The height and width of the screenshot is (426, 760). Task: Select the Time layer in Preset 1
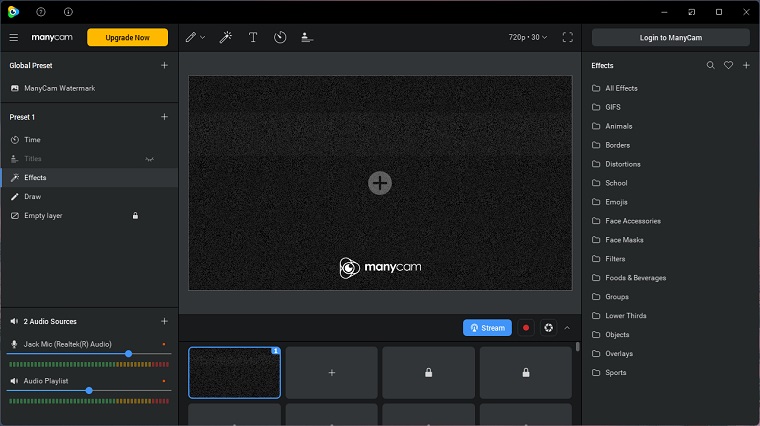pyautogui.click(x=90, y=140)
